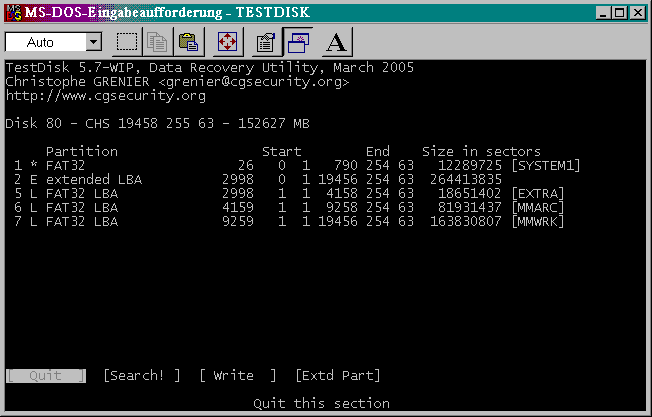Screen dimensions: 652x417
Task: Open the Properties toolbar icon
Action: (266, 42)
